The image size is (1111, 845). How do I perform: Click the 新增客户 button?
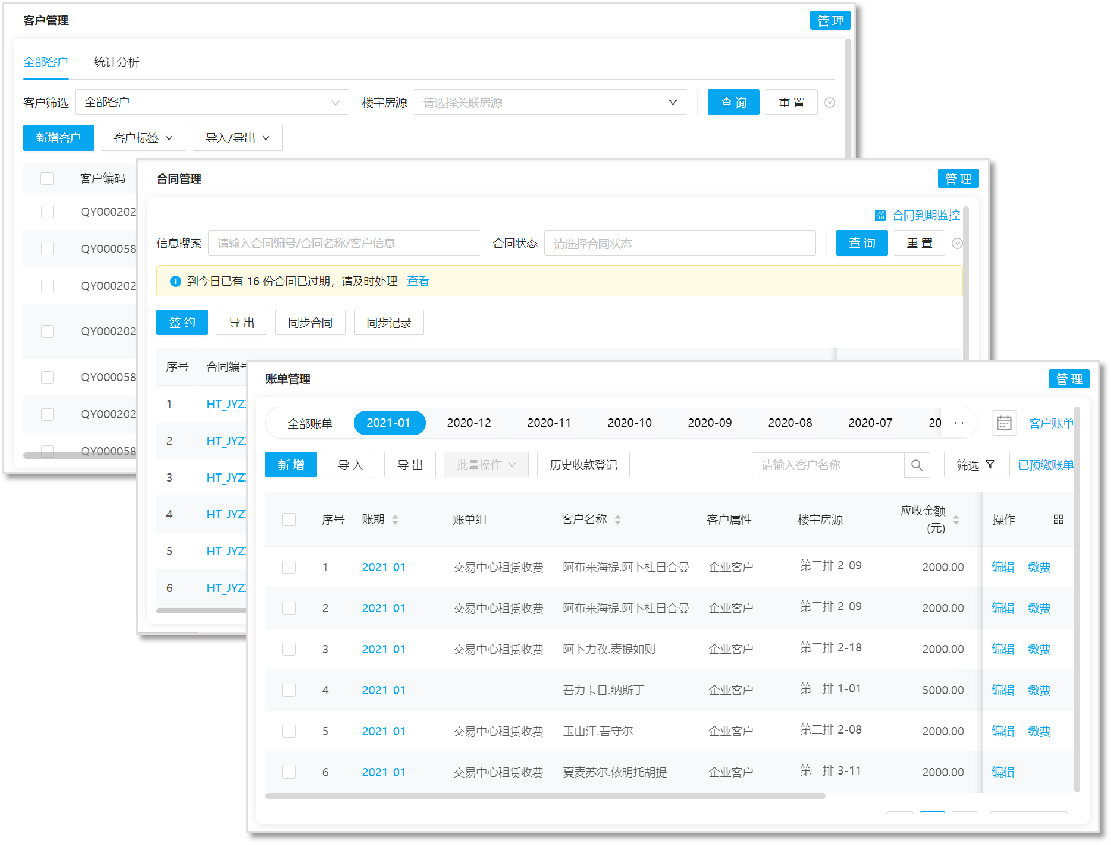[58, 137]
